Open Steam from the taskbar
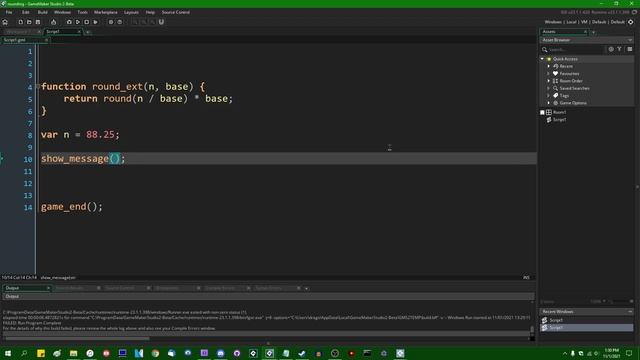640x360 pixels. point(302,353)
